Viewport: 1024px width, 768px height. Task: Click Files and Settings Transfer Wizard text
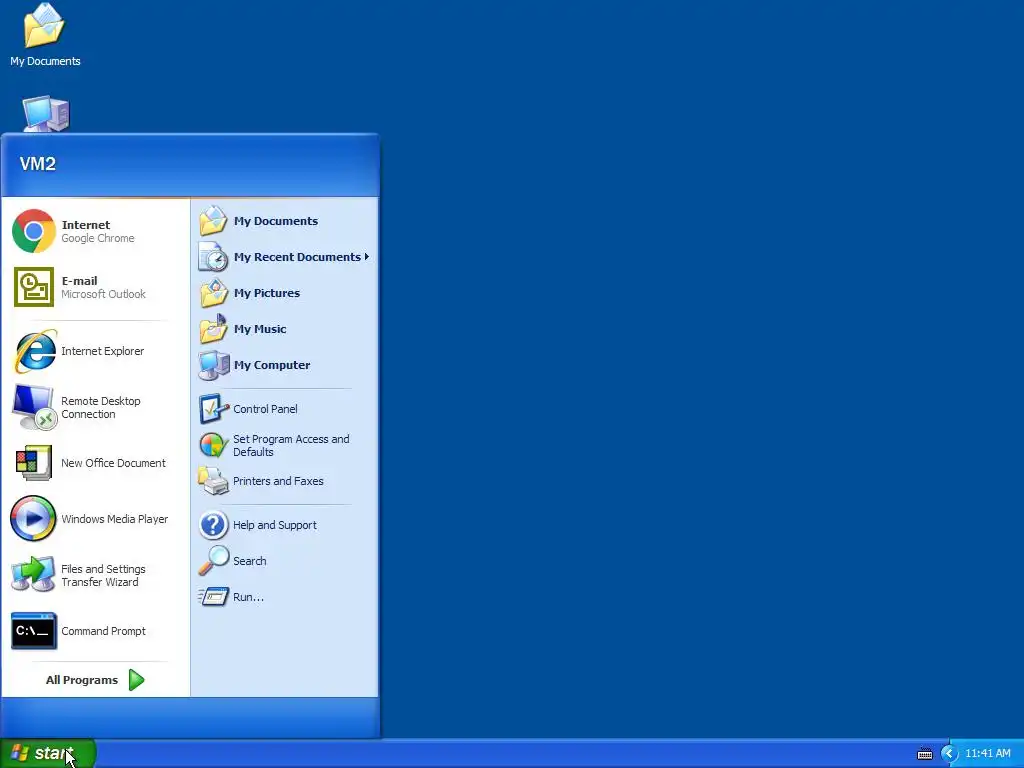(x=103, y=575)
